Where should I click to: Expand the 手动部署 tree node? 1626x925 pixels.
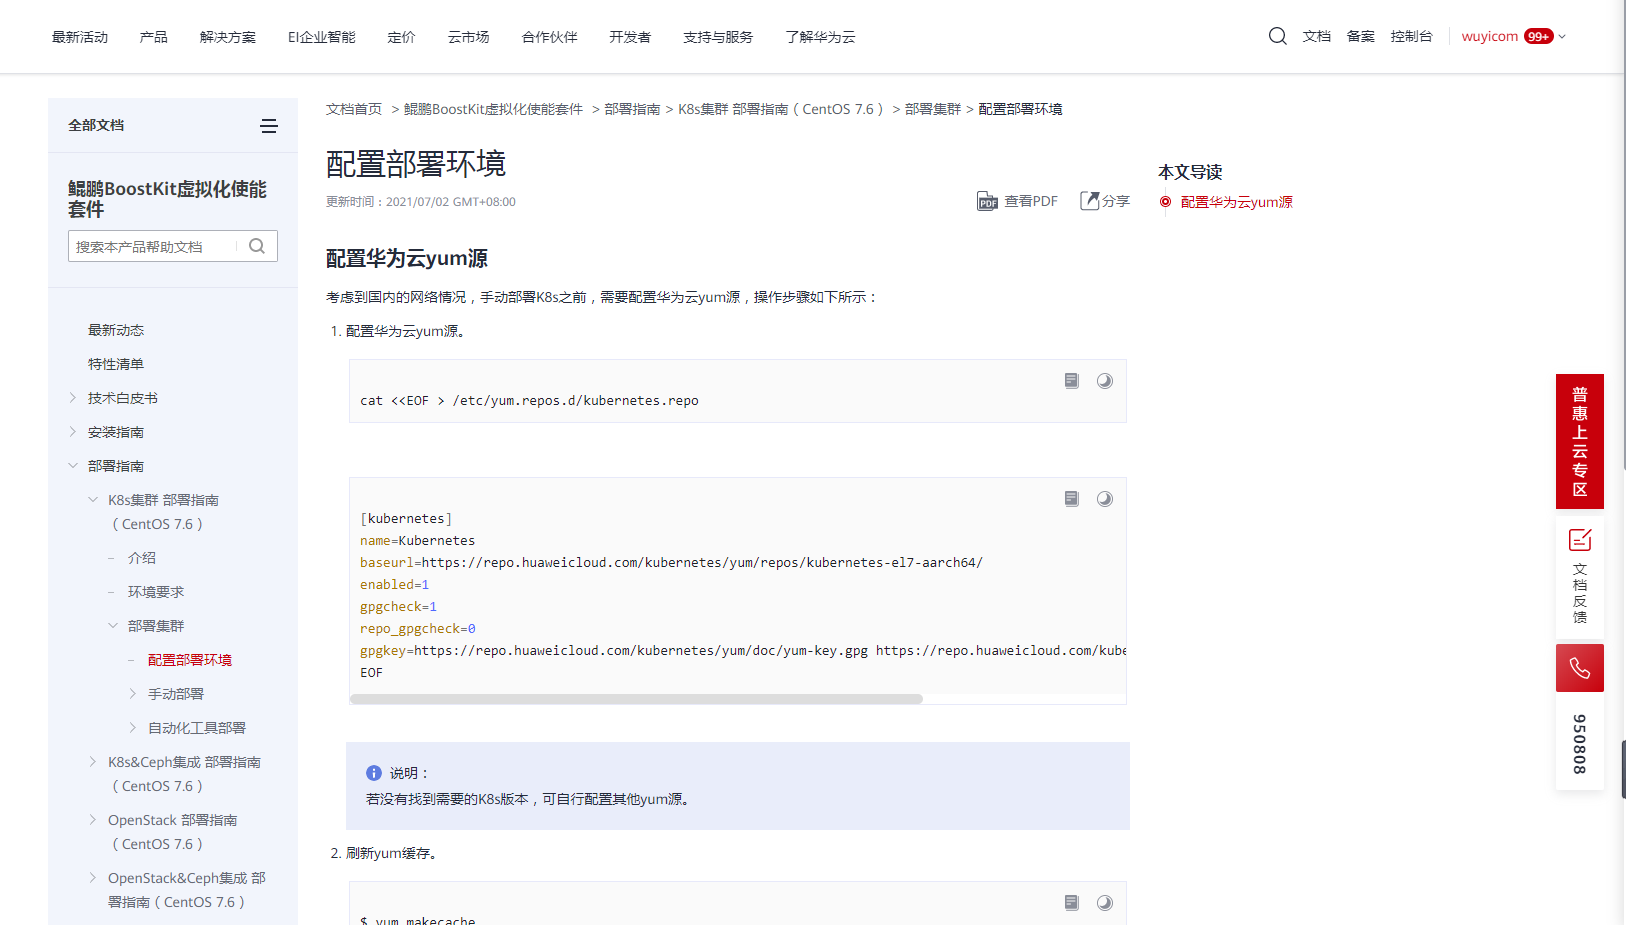[133, 694]
